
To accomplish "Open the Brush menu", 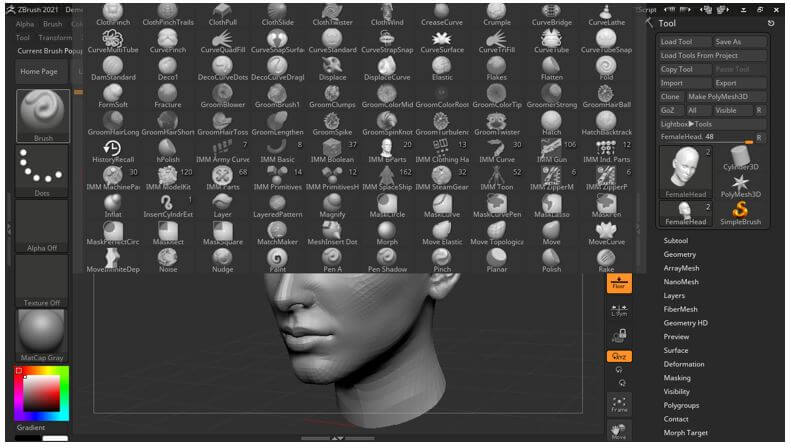I will pos(52,24).
